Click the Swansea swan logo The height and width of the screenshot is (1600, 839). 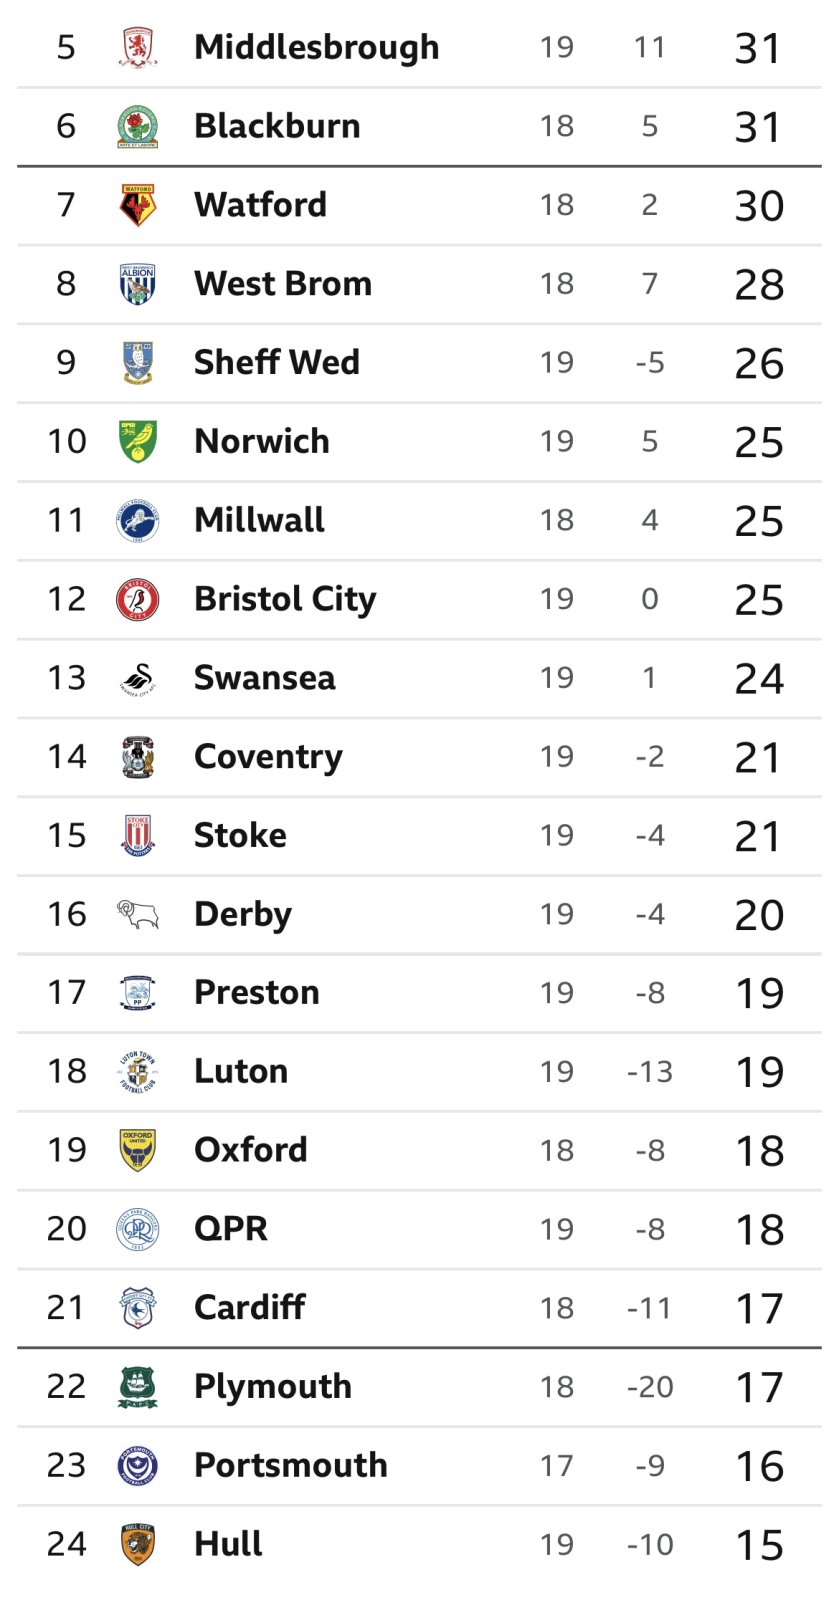(x=138, y=678)
